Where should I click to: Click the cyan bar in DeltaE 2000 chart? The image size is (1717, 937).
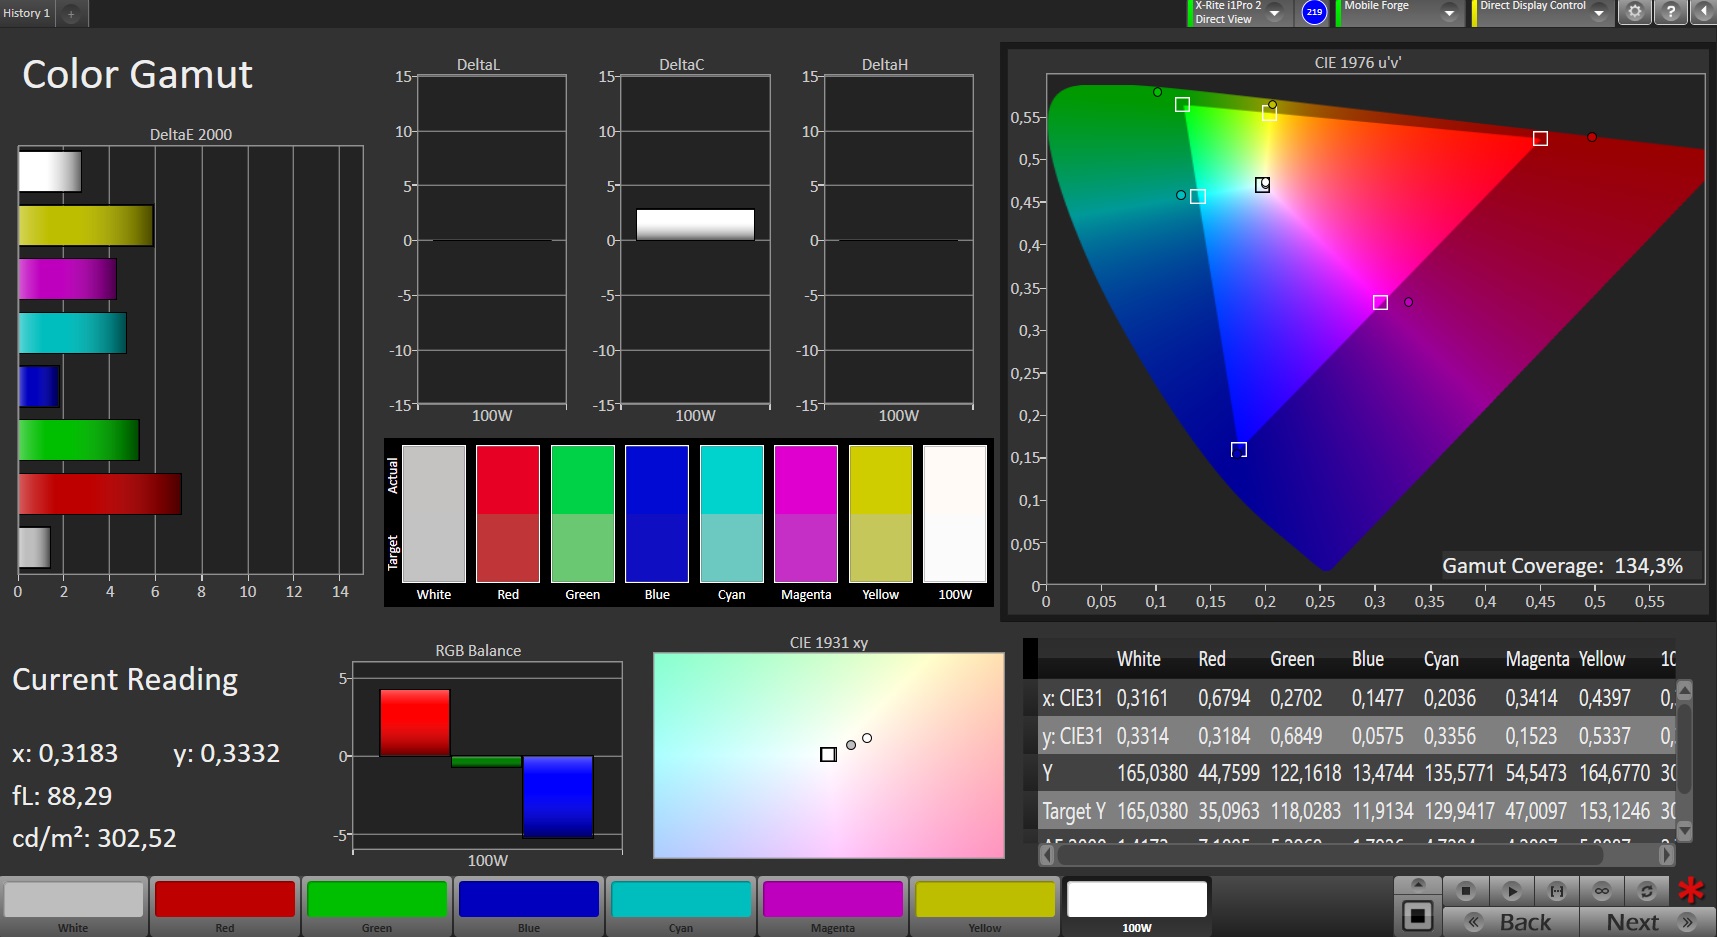click(x=73, y=333)
